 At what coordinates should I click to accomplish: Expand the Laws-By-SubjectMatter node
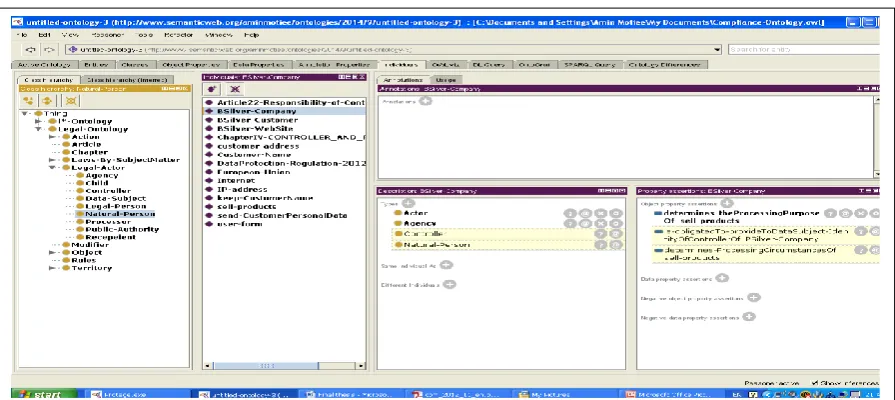pyautogui.click(x=53, y=160)
